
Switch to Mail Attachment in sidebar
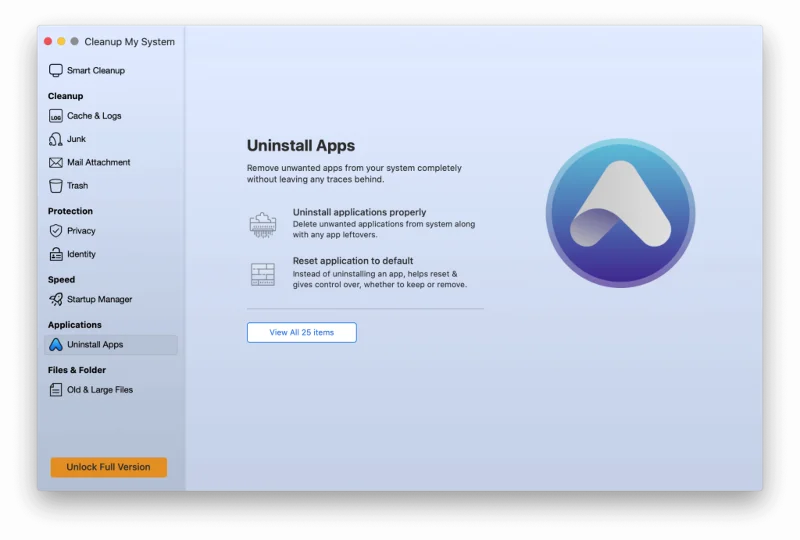pos(99,162)
